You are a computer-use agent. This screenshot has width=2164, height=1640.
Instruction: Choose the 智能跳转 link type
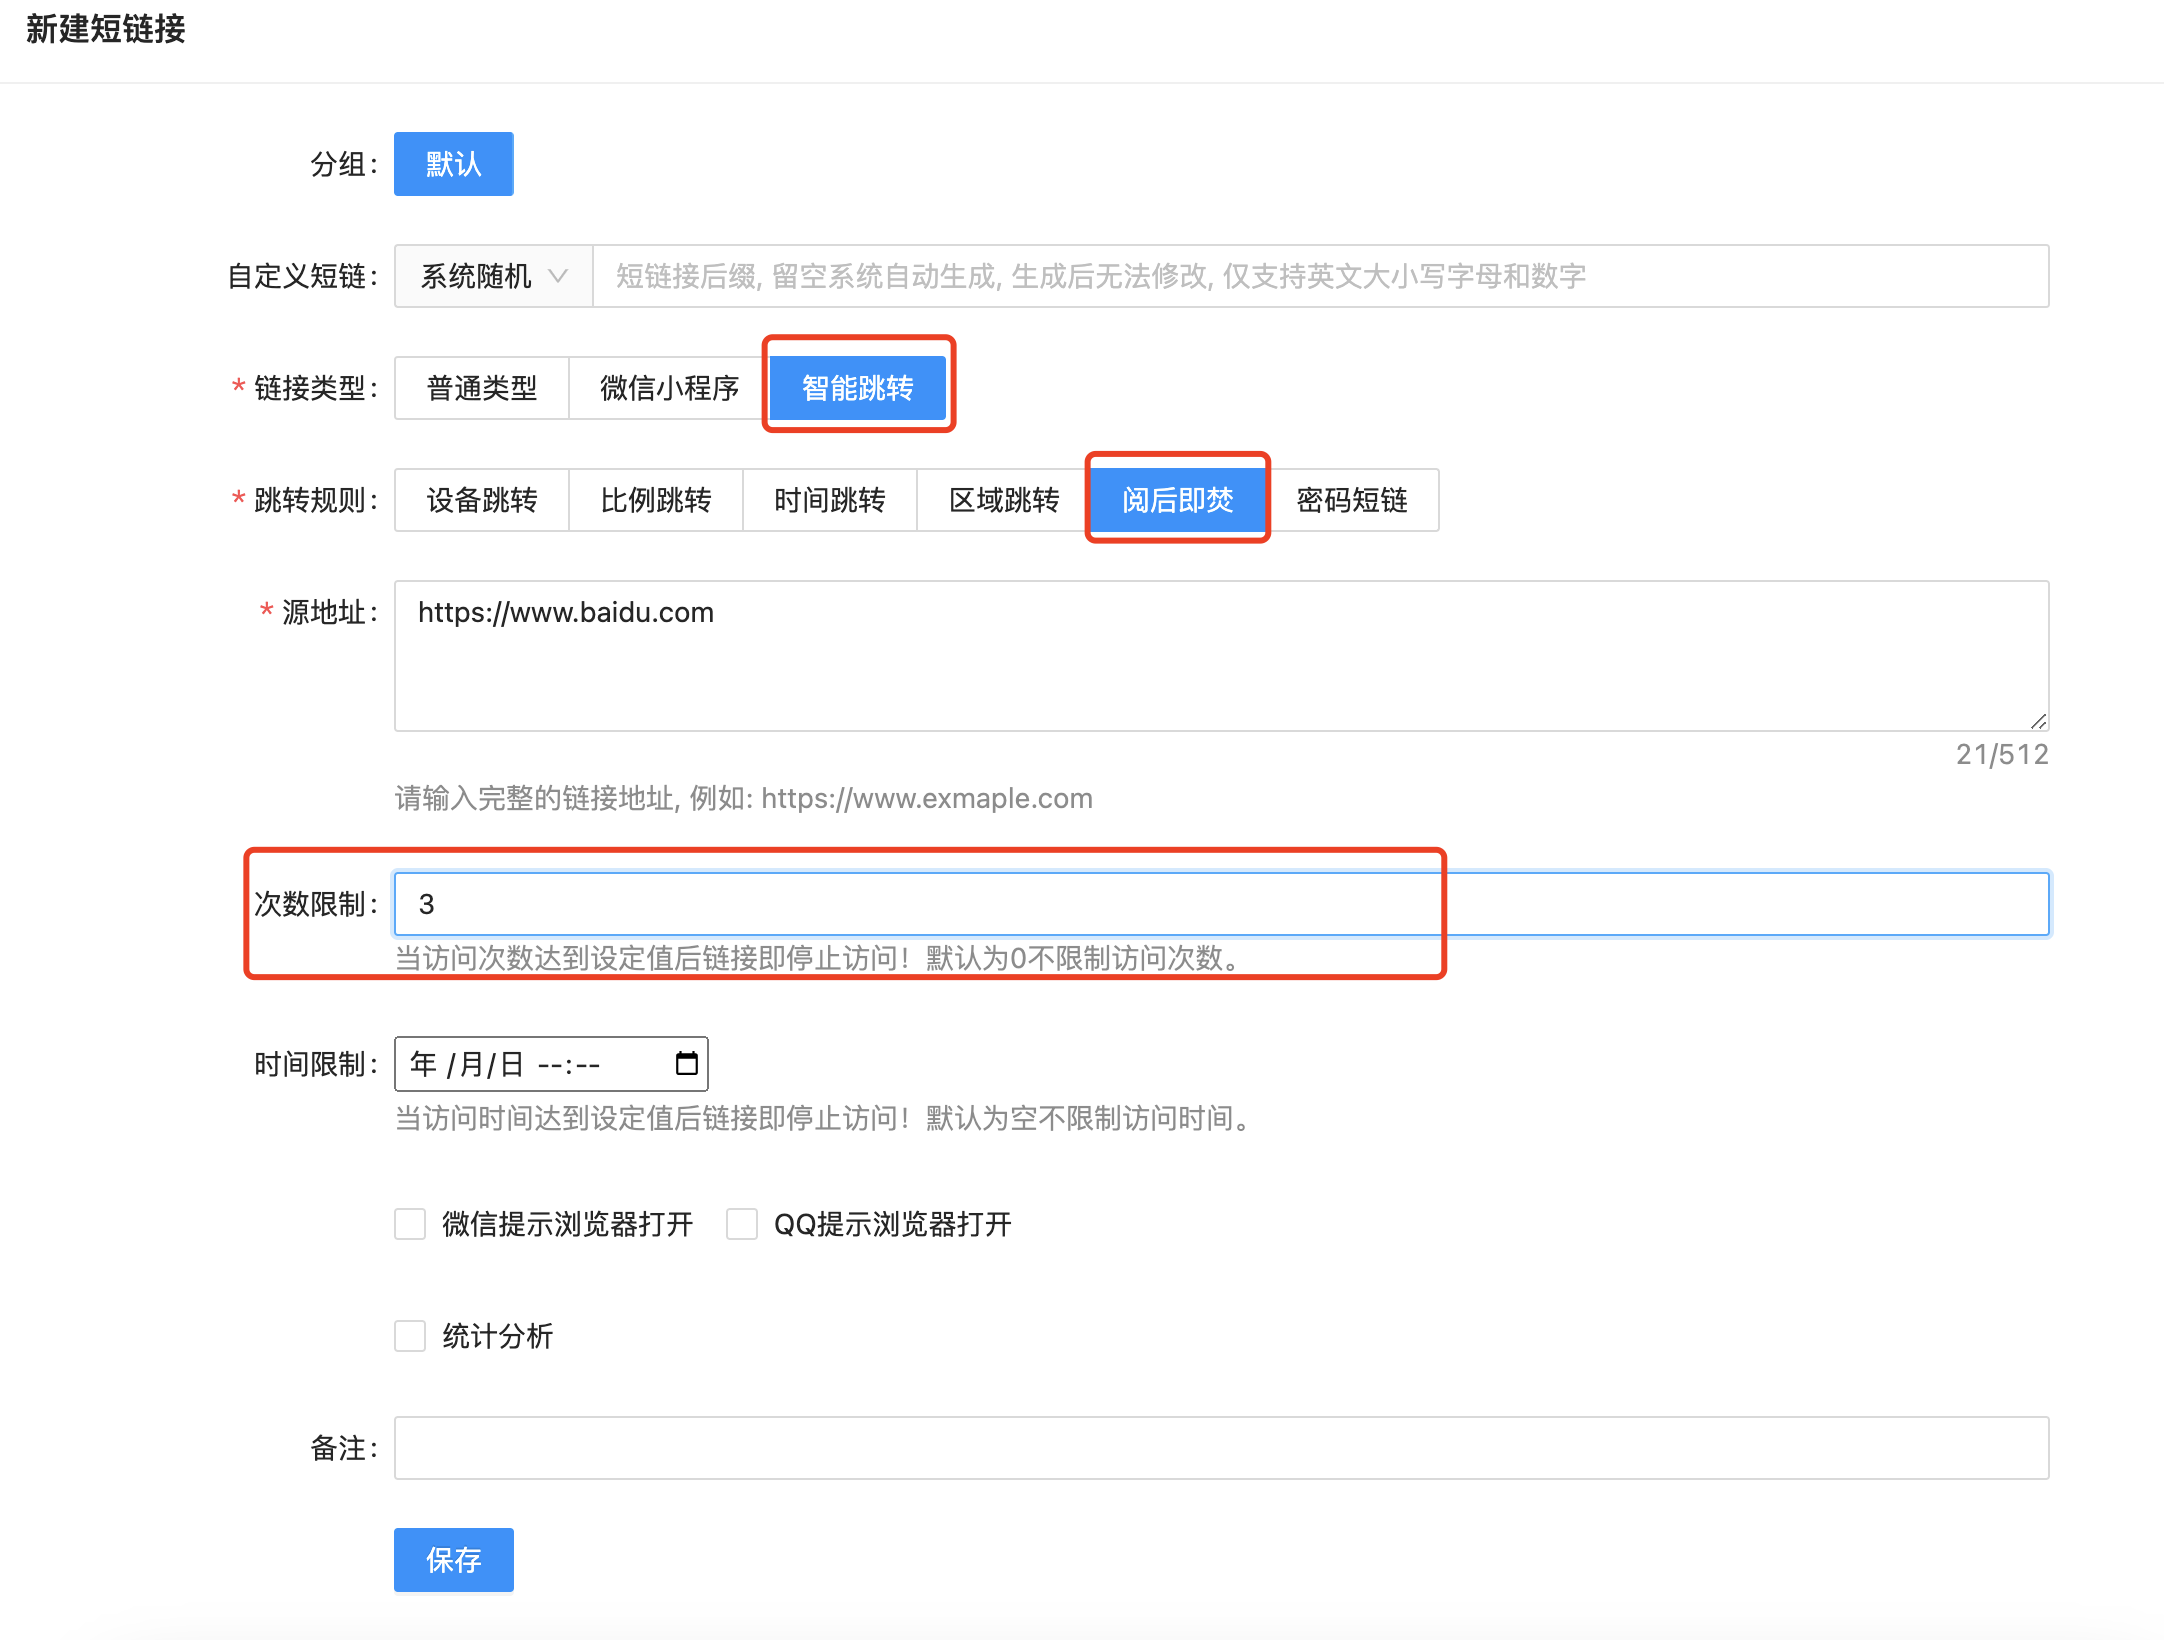[857, 388]
